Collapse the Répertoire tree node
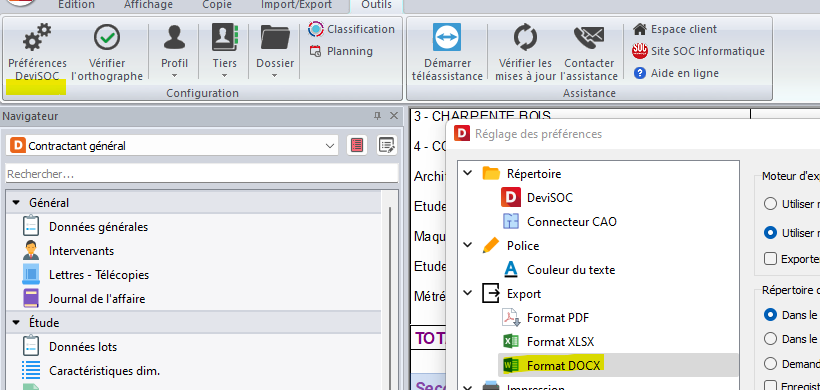The image size is (820, 390). (x=469, y=173)
